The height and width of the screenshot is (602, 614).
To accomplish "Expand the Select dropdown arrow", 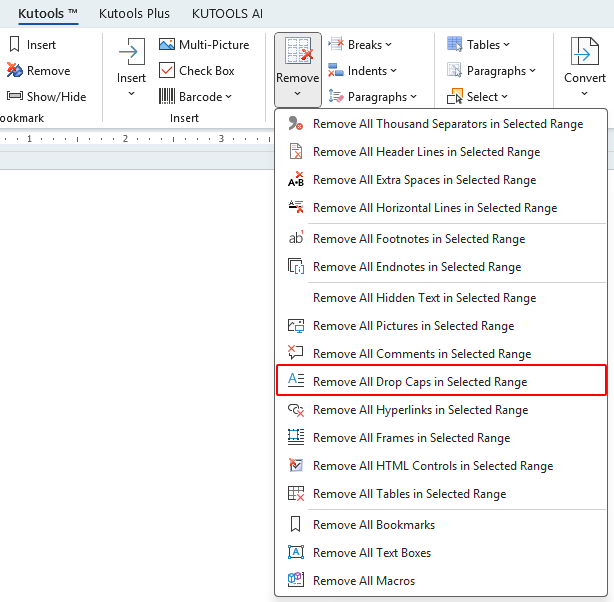I will coord(504,97).
